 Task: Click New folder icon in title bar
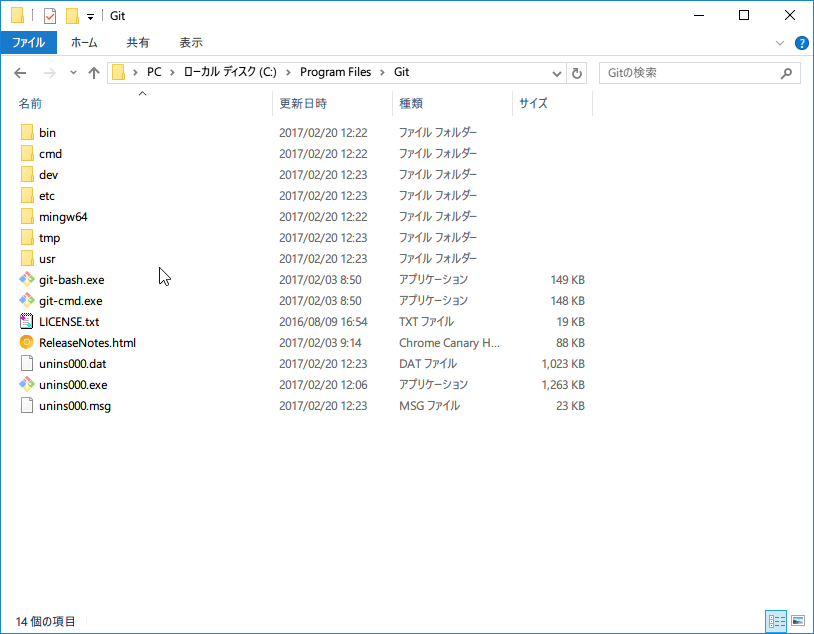point(73,16)
